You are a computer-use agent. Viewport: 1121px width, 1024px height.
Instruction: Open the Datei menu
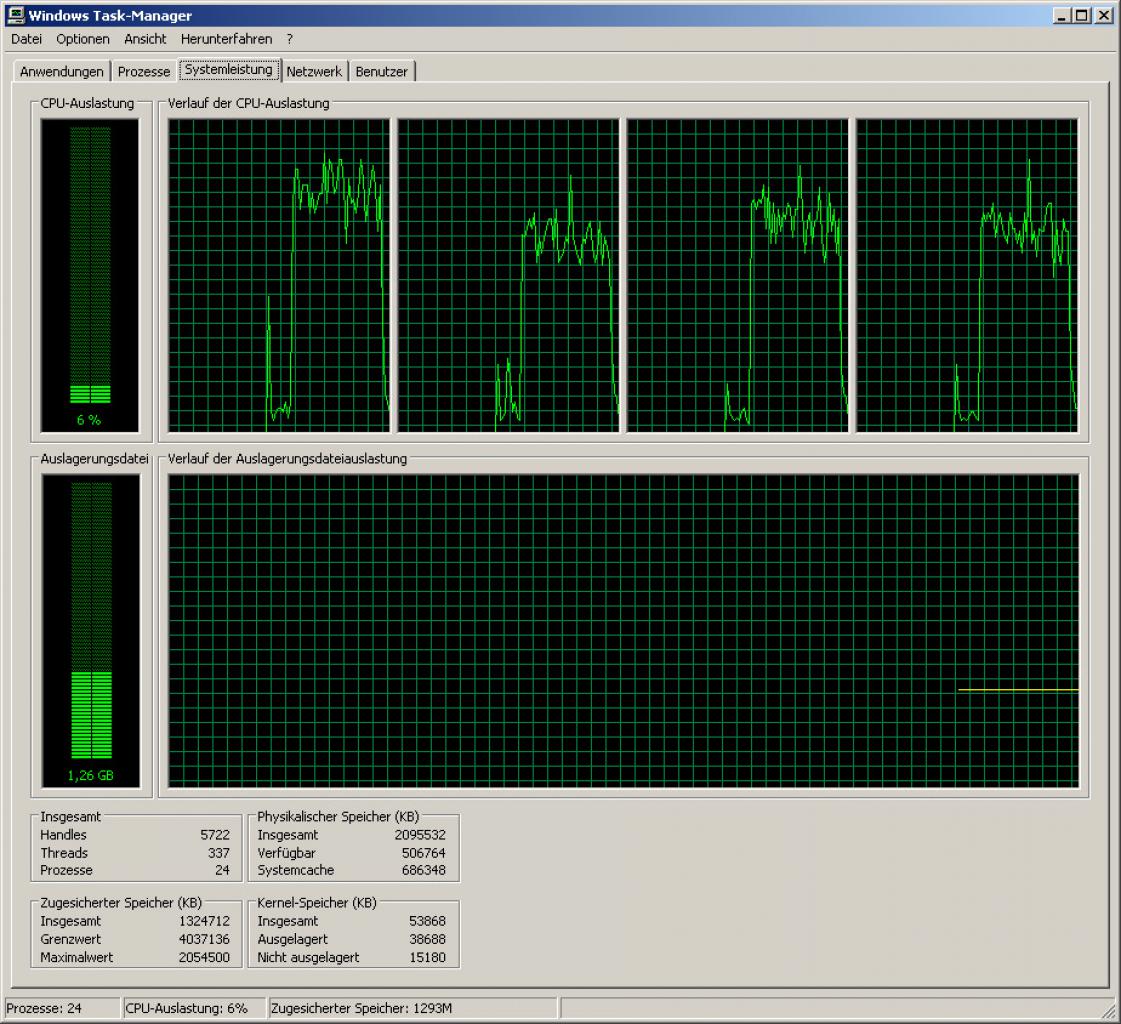click(26, 39)
